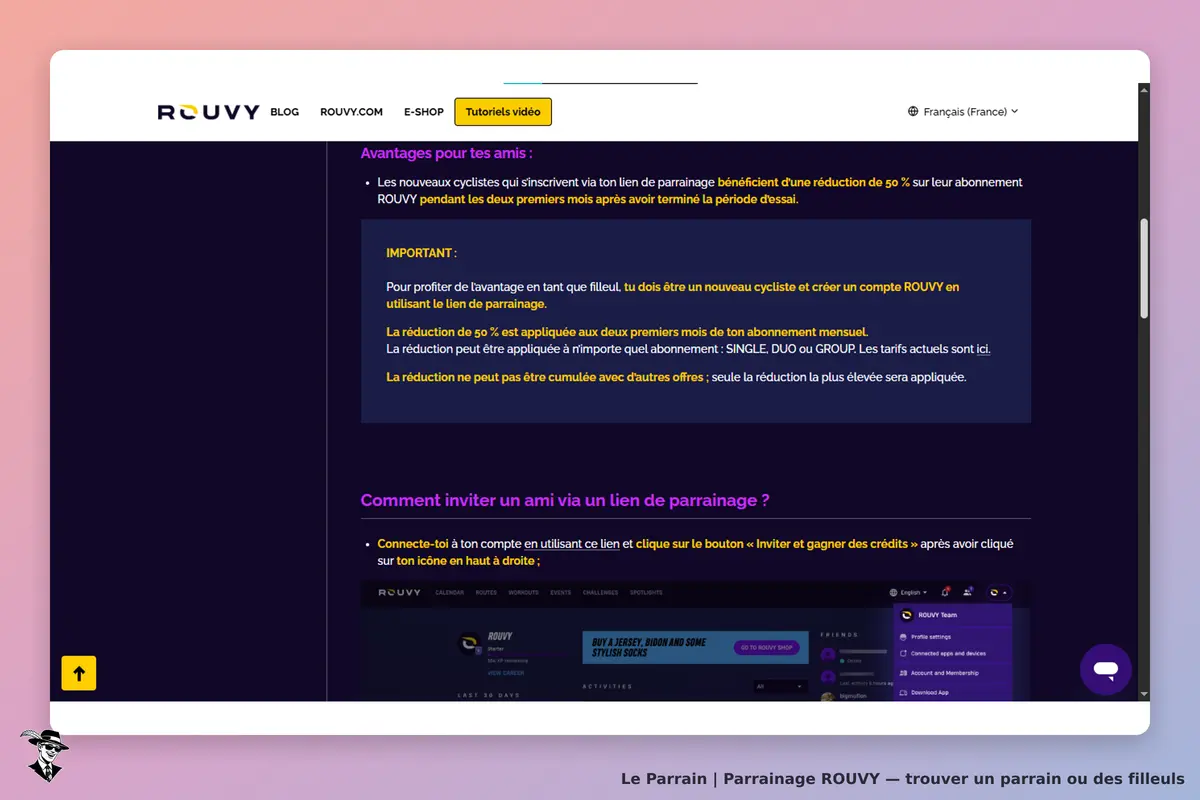The height and width of the screenshot is (800, 1200).
Task: Follow the 'ici.' current prices link
Action: coord(983,349)
